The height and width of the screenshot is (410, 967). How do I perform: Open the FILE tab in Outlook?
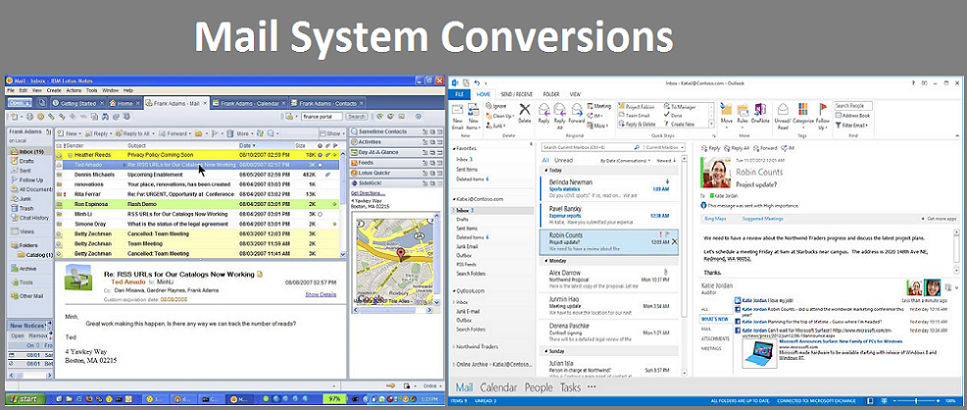point(458,94)
